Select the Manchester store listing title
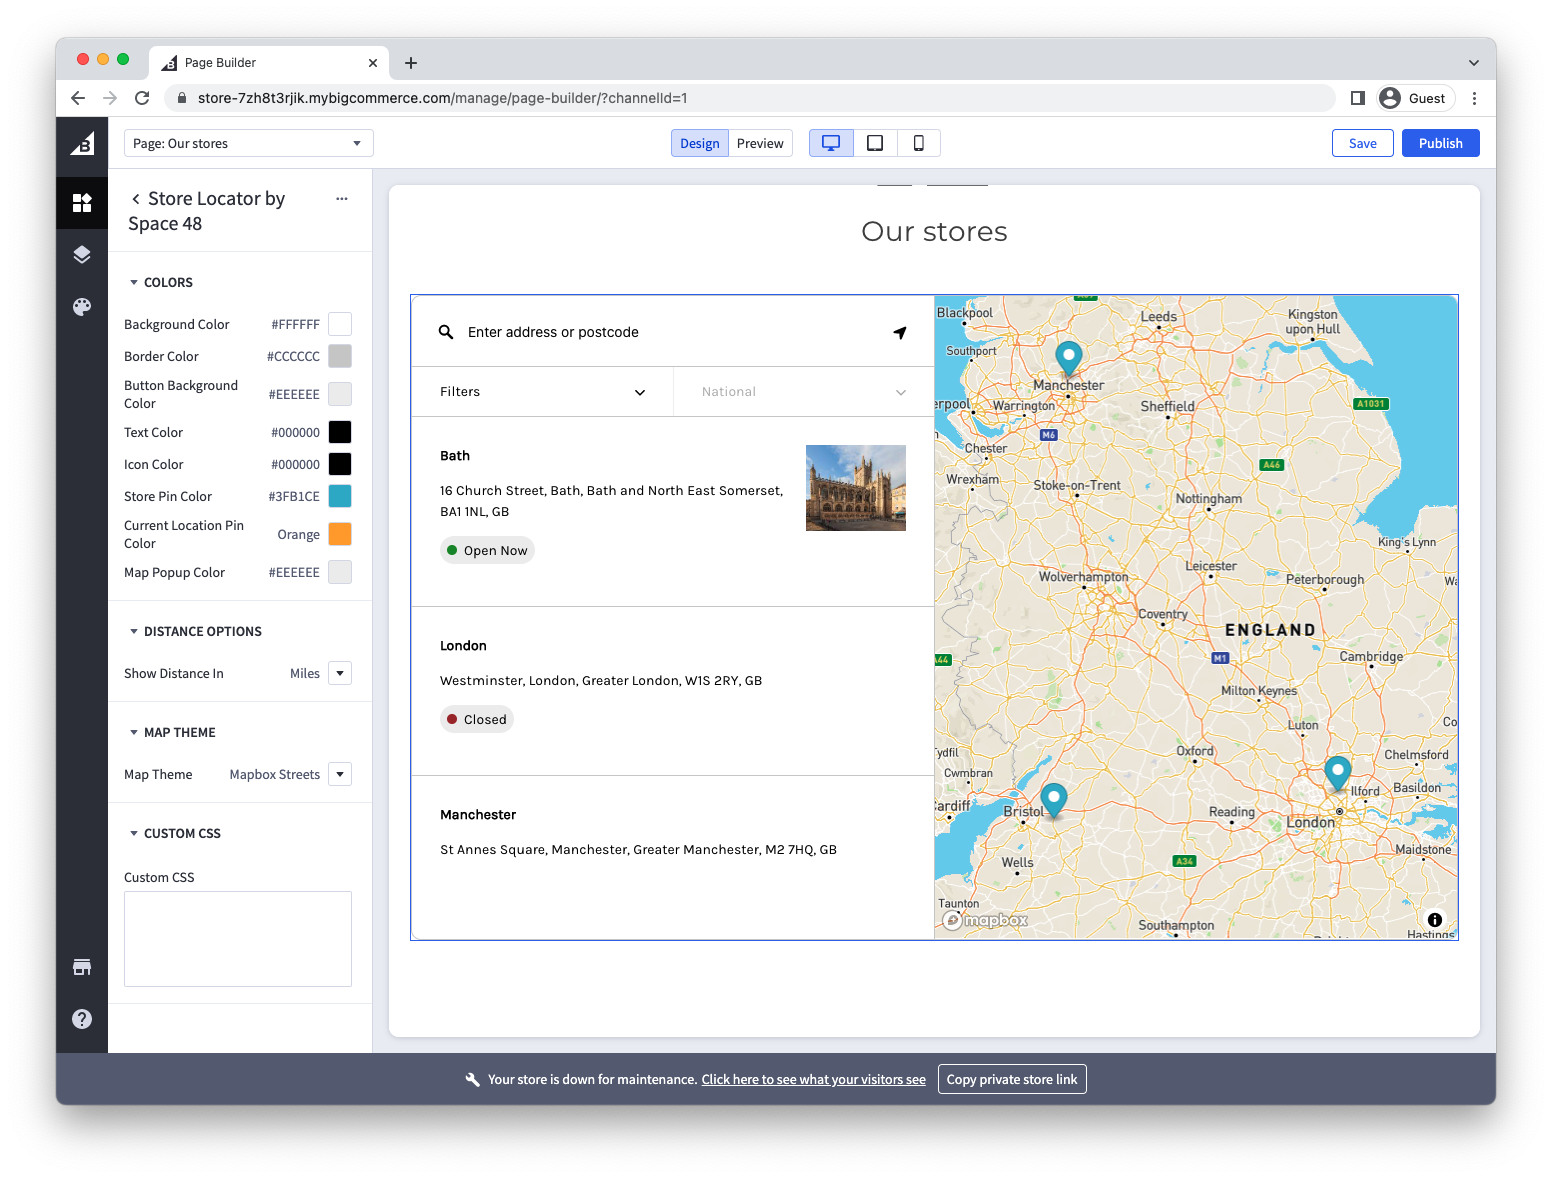The image size is (1552, 1179). (478, 815)
